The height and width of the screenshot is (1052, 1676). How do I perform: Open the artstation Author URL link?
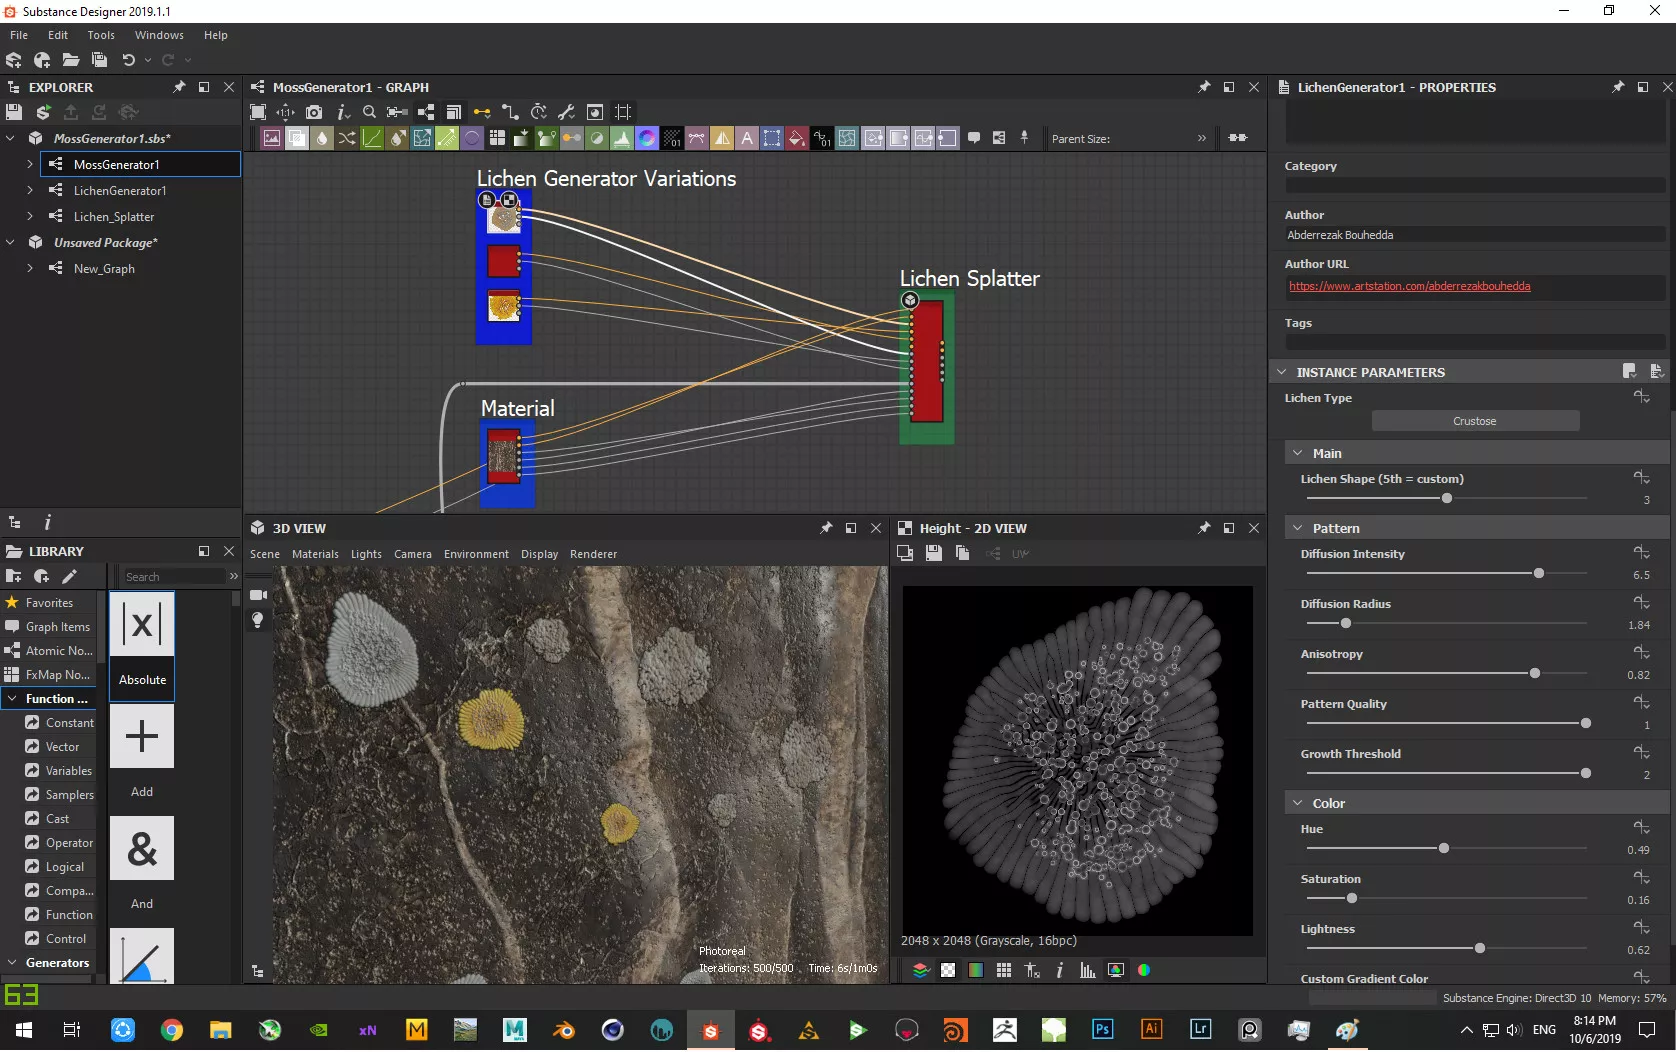[x=1409, y=286]
